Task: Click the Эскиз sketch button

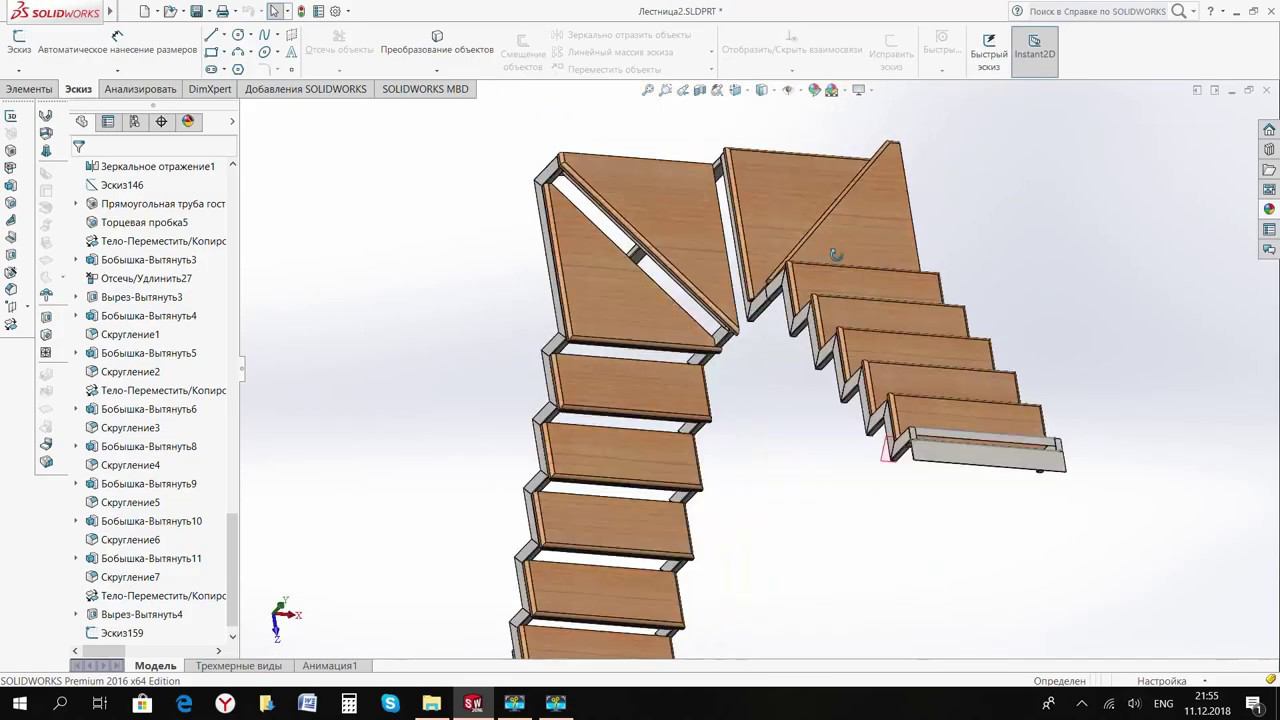Action: pos(19,43)
